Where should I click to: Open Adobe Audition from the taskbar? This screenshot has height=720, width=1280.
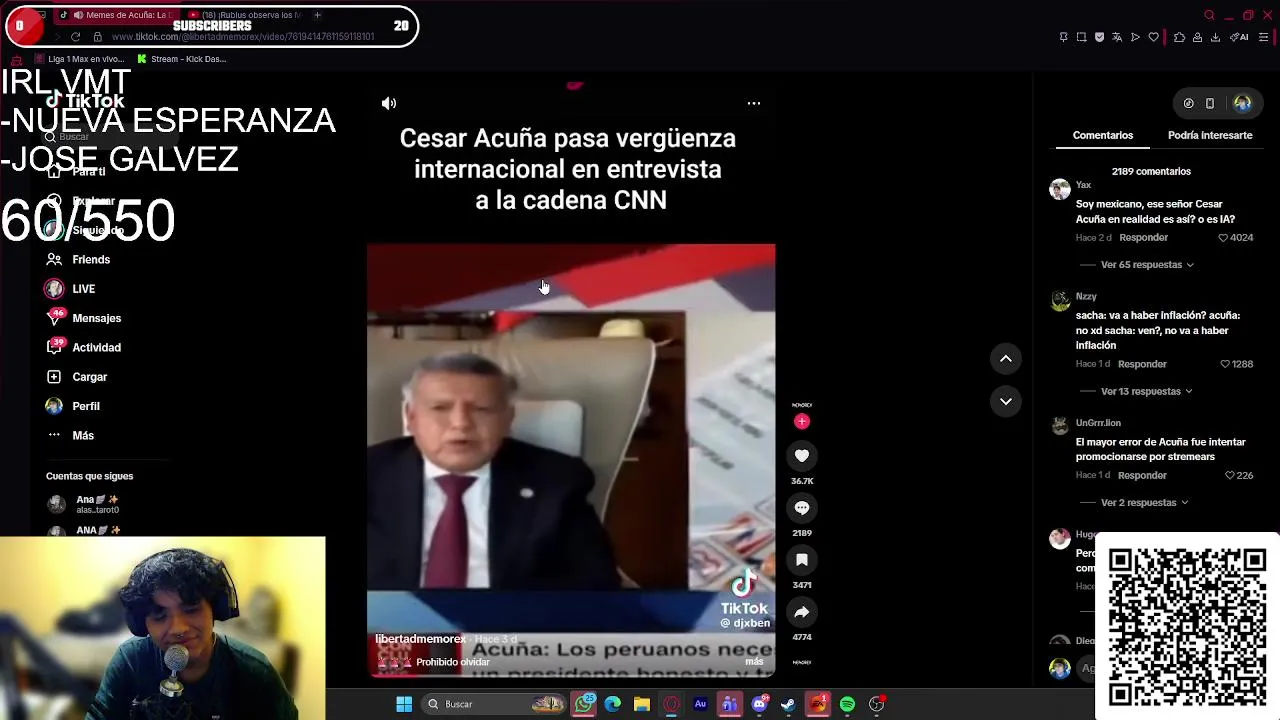tap(700, 704)
